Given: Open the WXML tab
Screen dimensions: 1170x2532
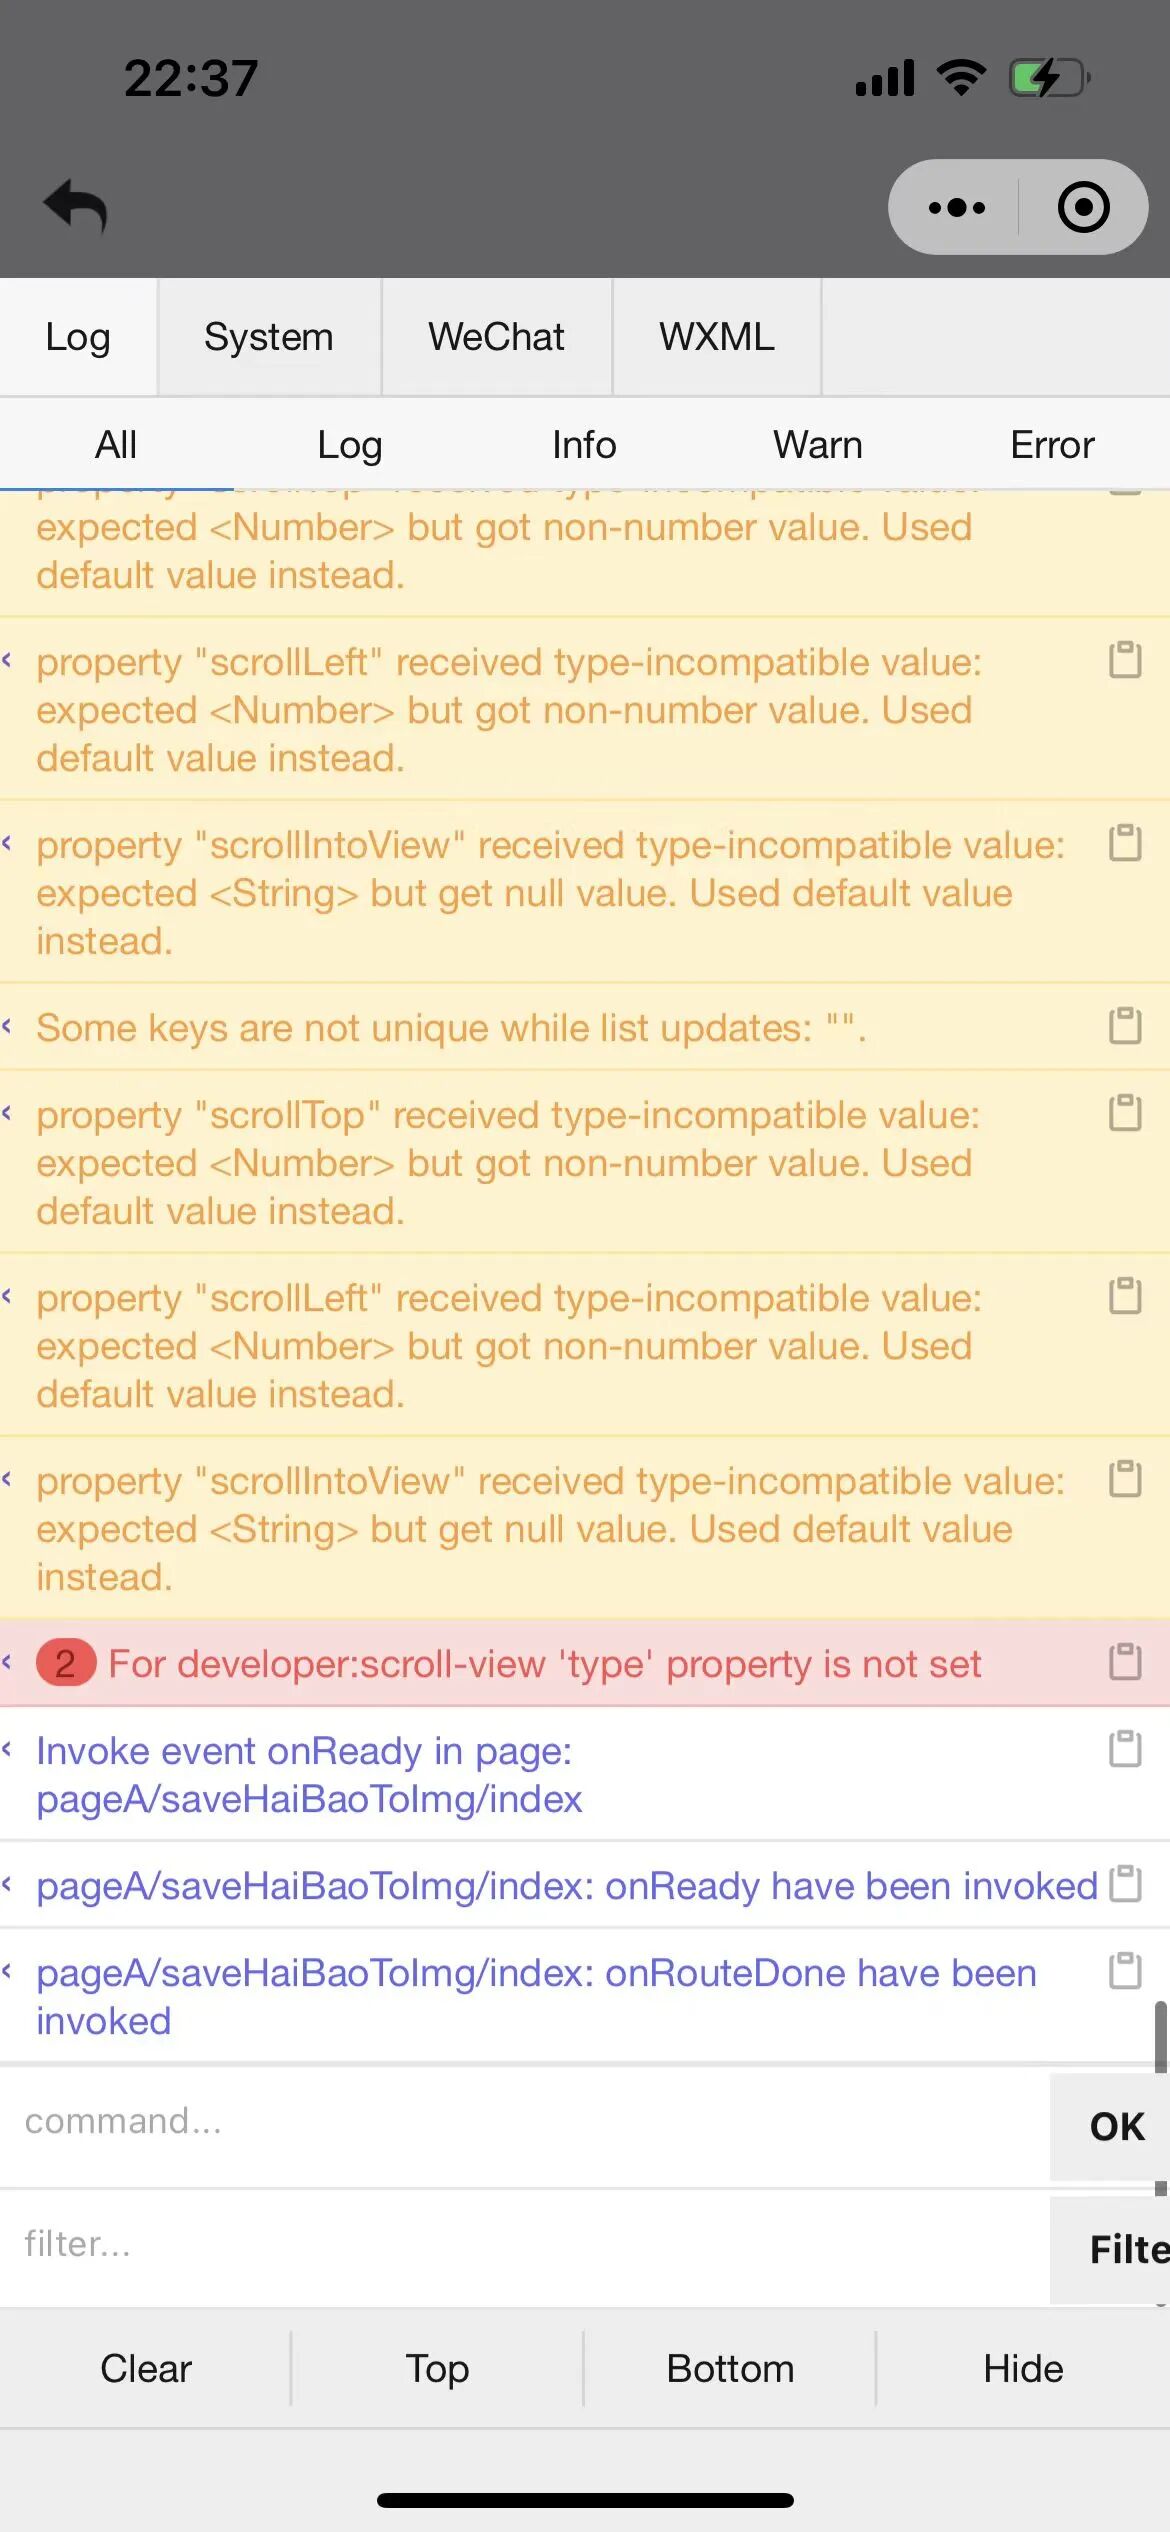Looking at the screenshot, I should [x=716, y=337].
